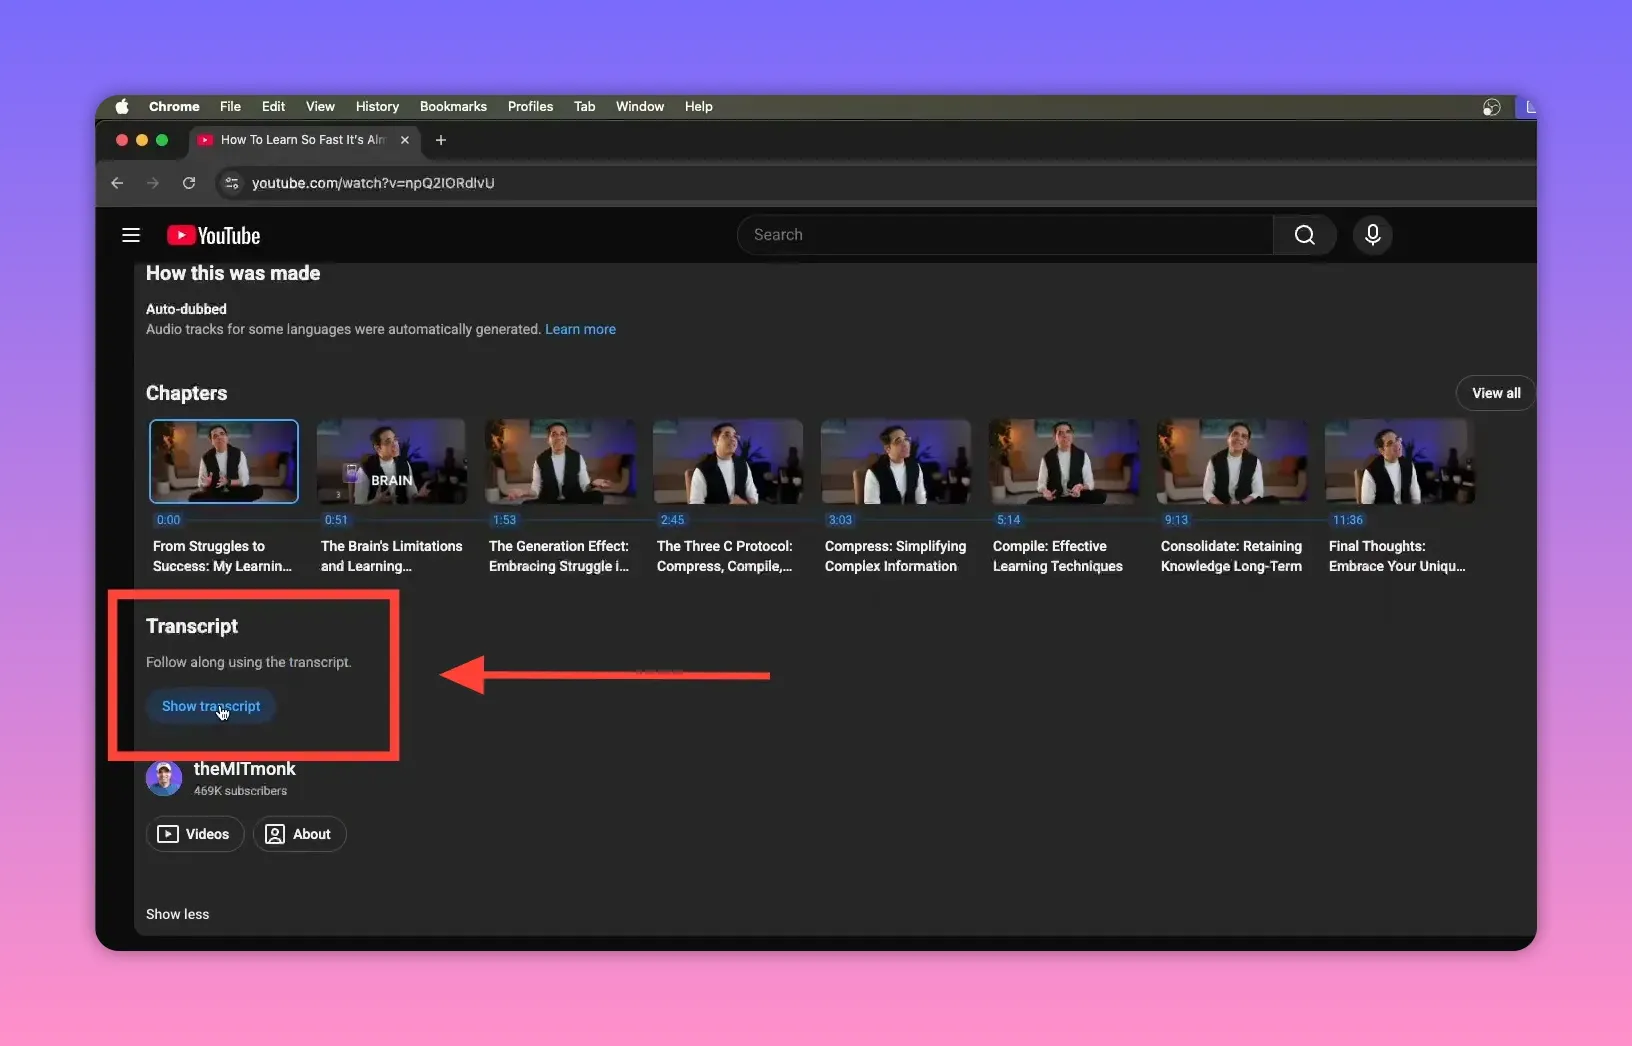Open the chapter 'Compress: Simplifying Complex Information'
This screenshot has width=1632, height=1046.
tap(894, 462)
